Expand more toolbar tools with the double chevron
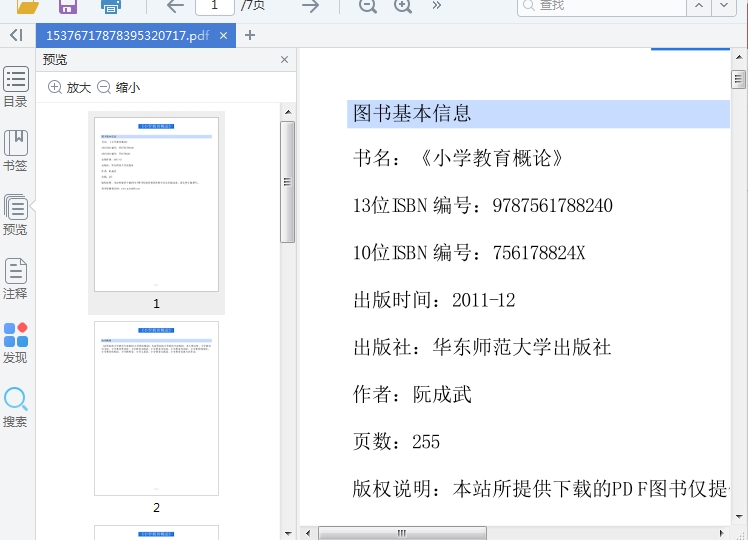The height and width of the screenshot is (540, 748). point(436,6)
